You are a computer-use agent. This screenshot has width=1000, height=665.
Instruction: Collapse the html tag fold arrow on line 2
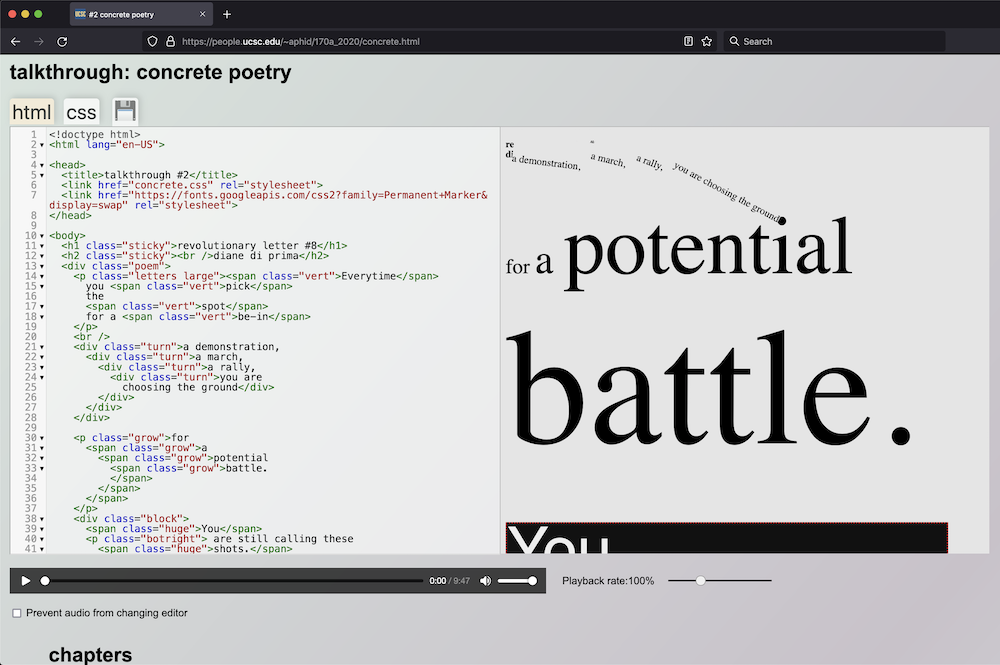click(41, 145)
